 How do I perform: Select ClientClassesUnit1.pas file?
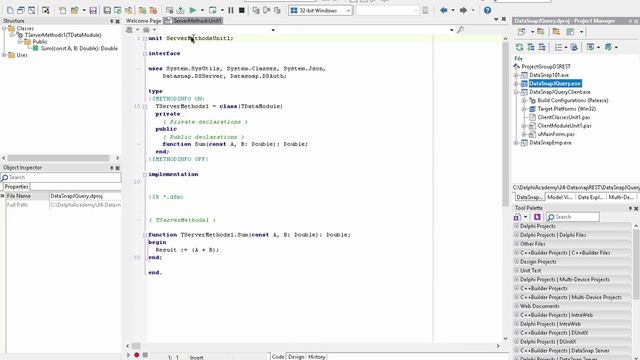tap(564, 118)
